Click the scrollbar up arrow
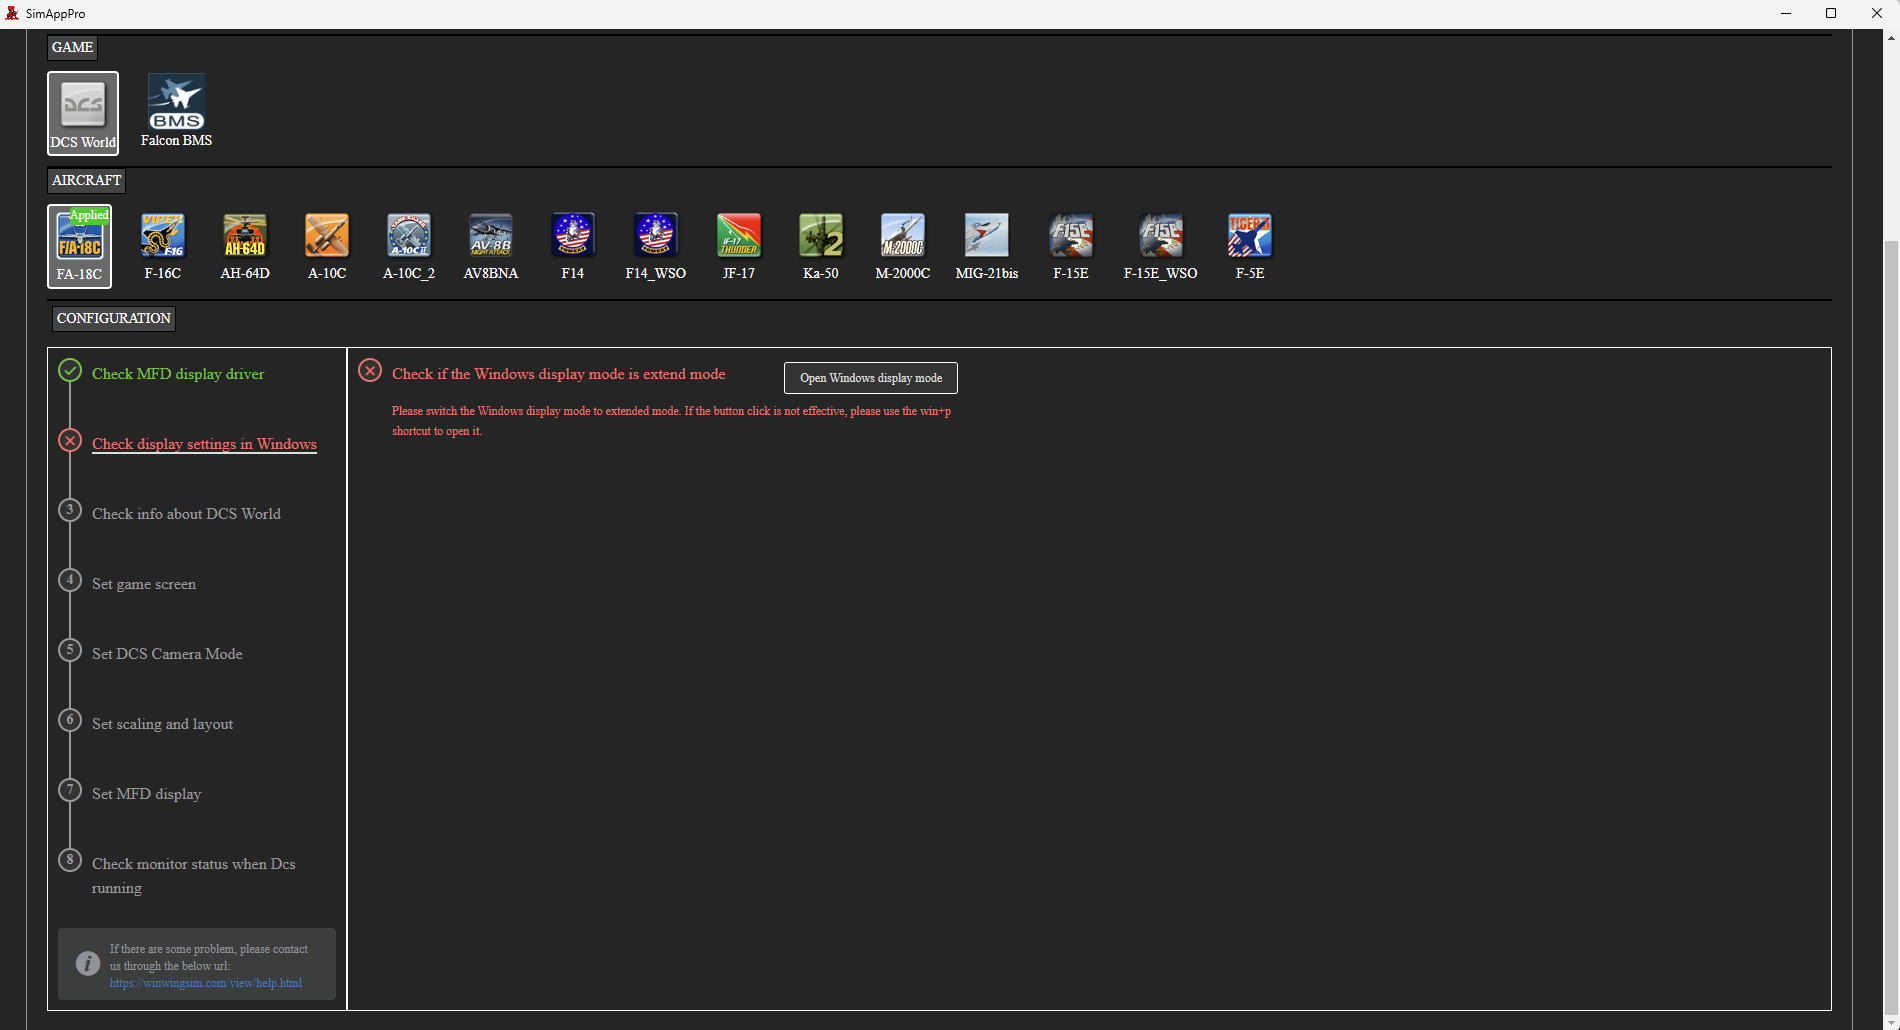 pyautogui.click(x=1890, y=37)
